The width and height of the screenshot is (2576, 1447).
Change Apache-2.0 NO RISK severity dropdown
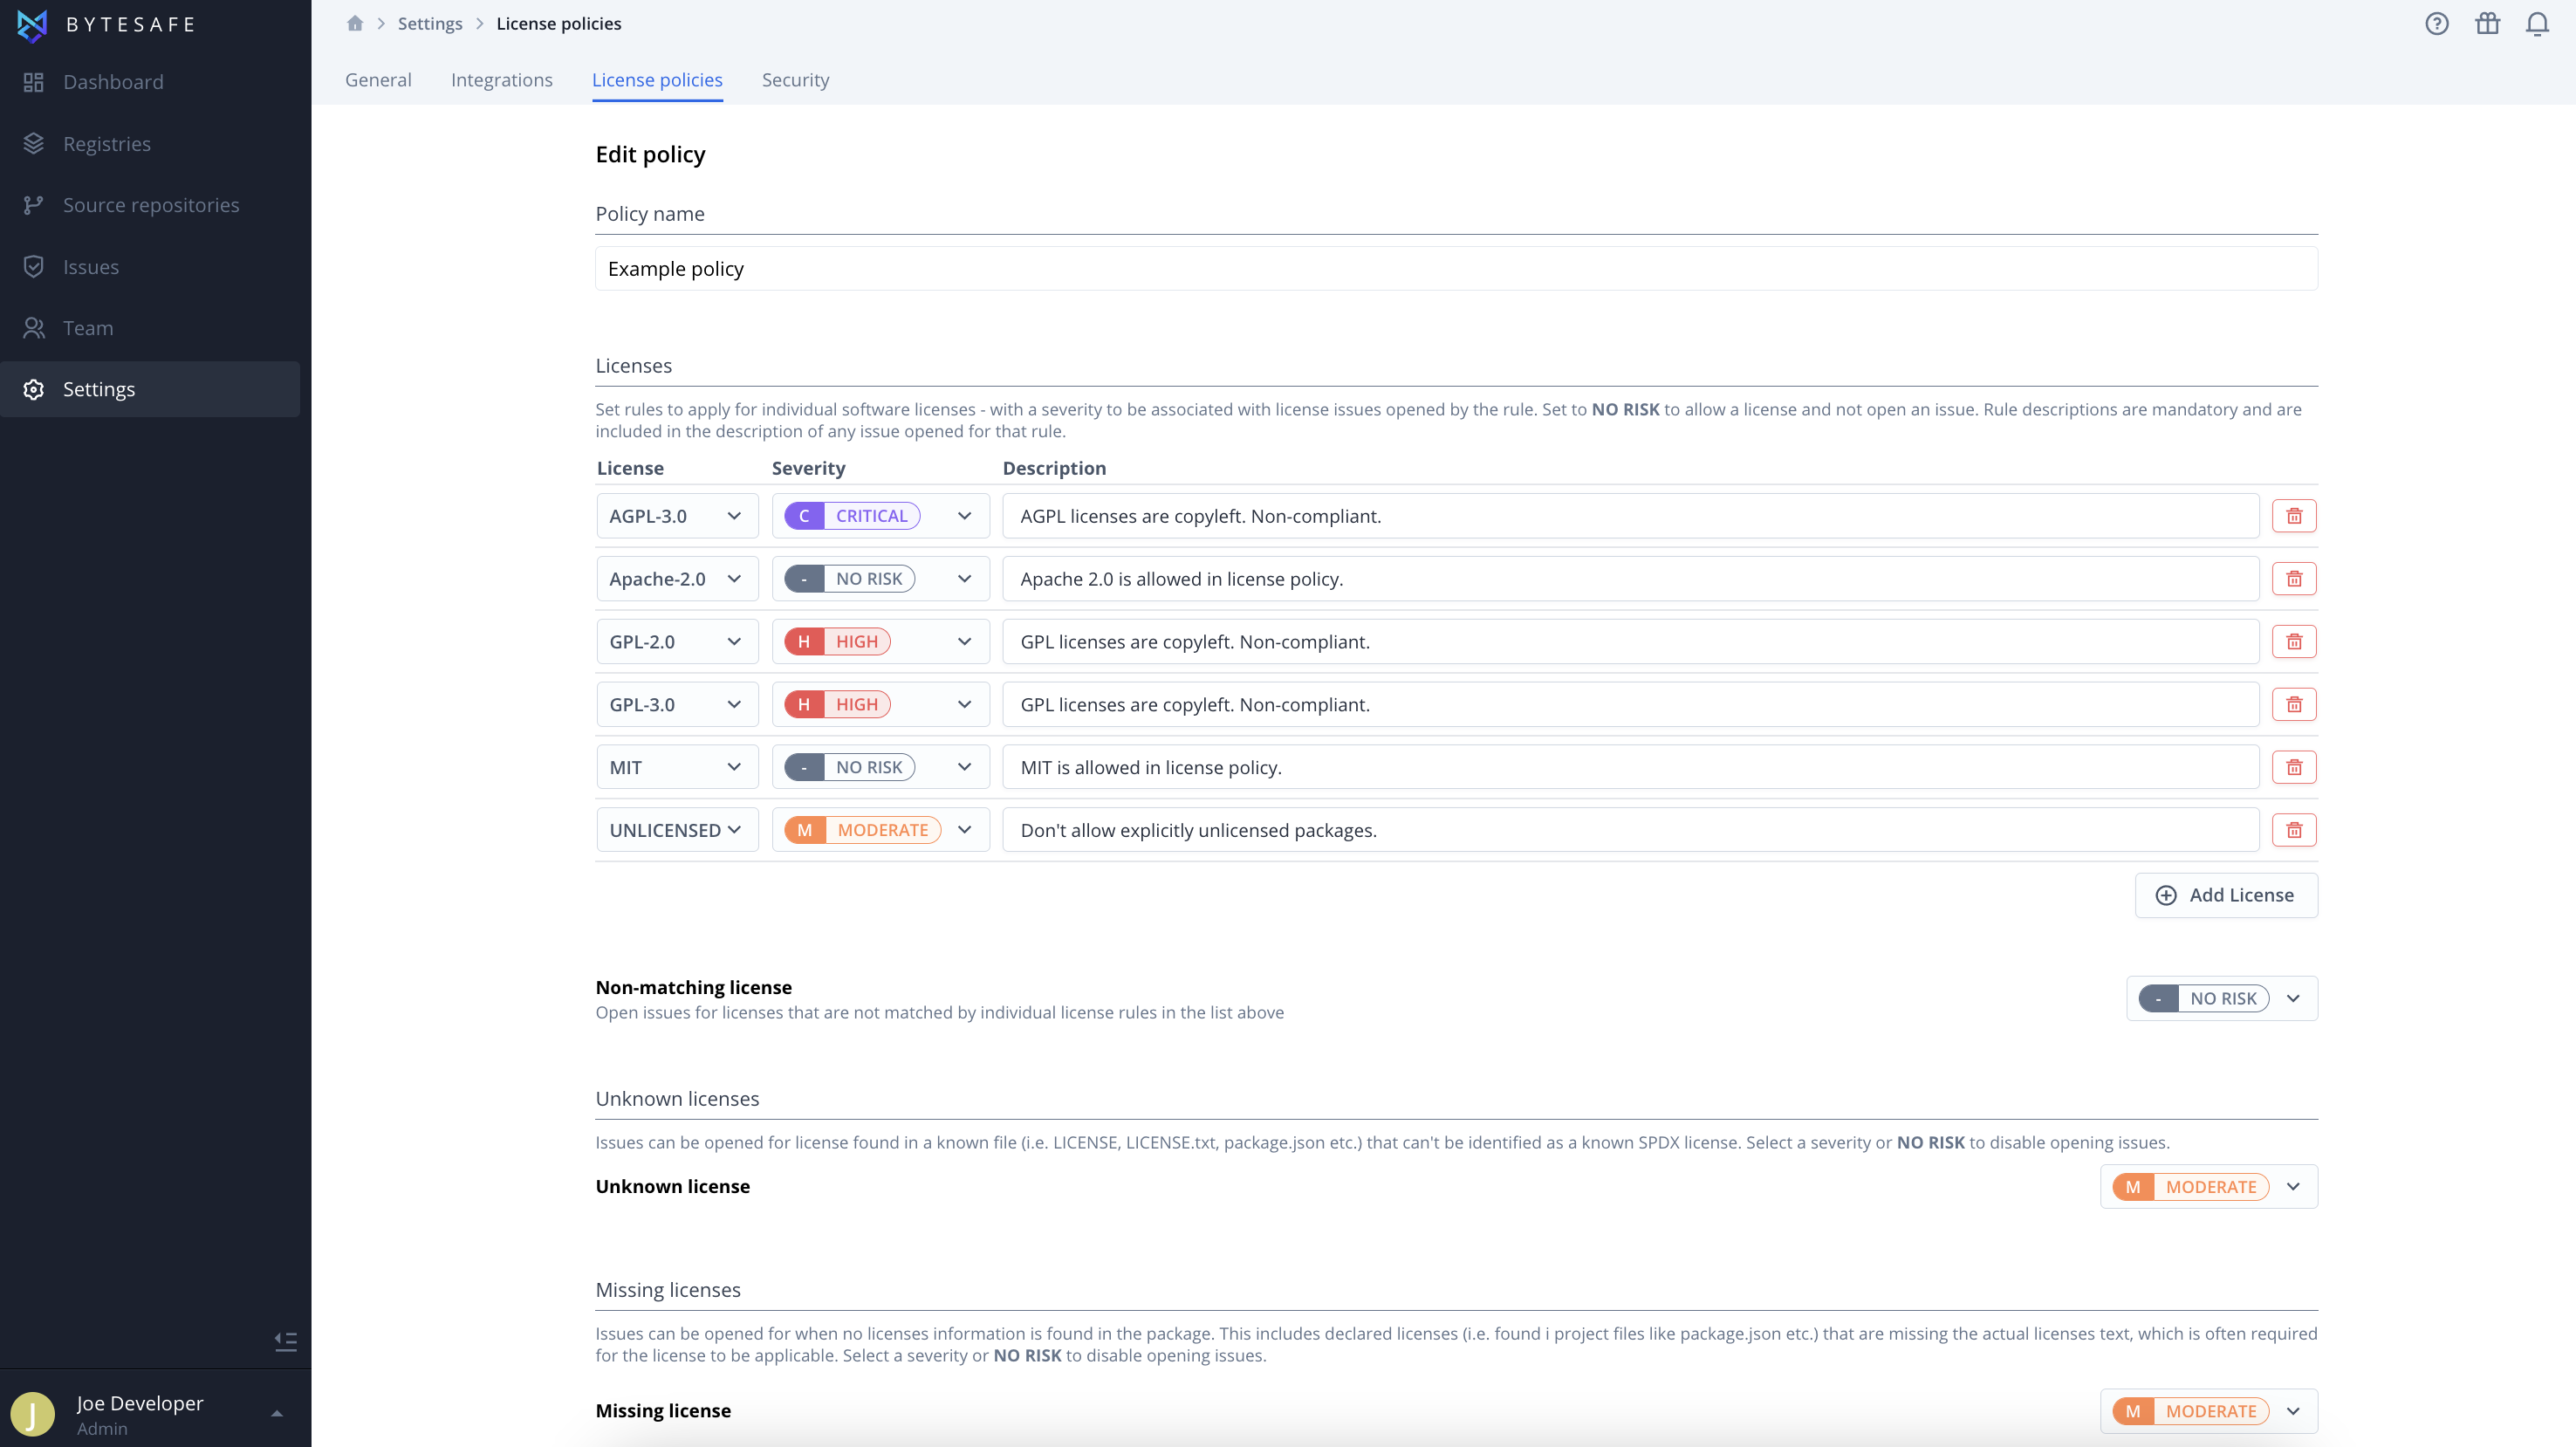pyautogui.click(x=881, y=579)
